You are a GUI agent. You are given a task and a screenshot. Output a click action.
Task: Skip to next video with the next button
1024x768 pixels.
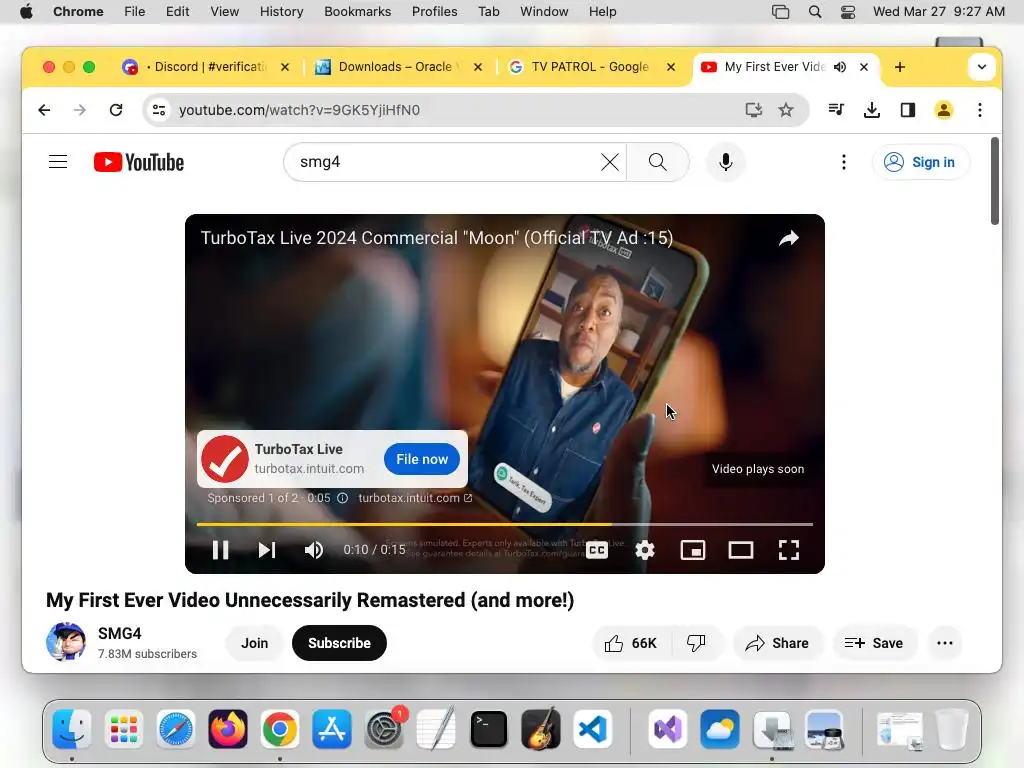(266, 550)
